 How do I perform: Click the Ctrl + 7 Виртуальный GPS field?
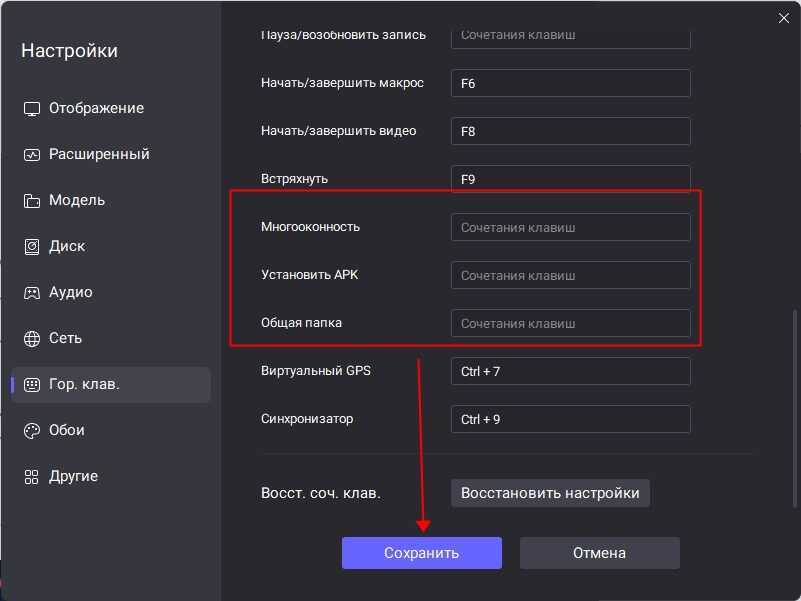pos(570,371)
